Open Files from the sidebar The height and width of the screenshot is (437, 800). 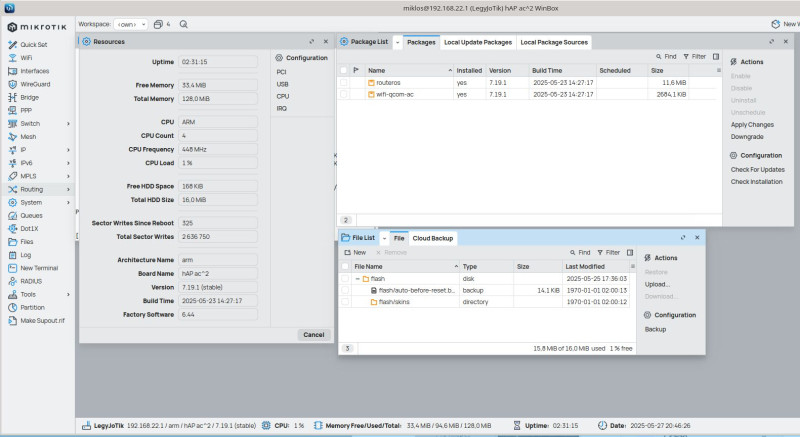(27, 242)
